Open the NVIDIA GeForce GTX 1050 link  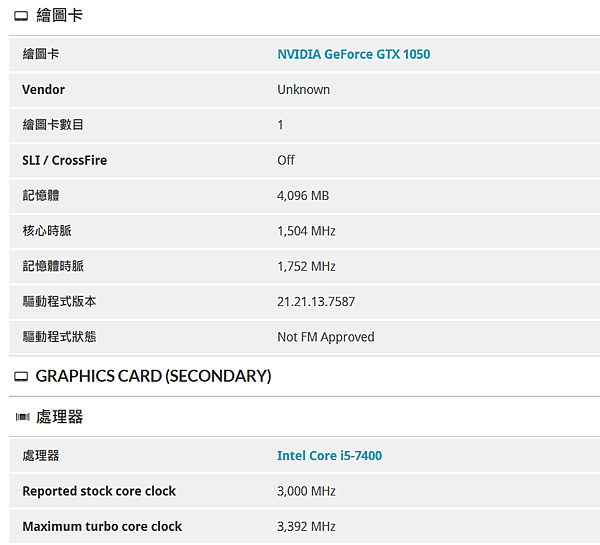[354, 54]
